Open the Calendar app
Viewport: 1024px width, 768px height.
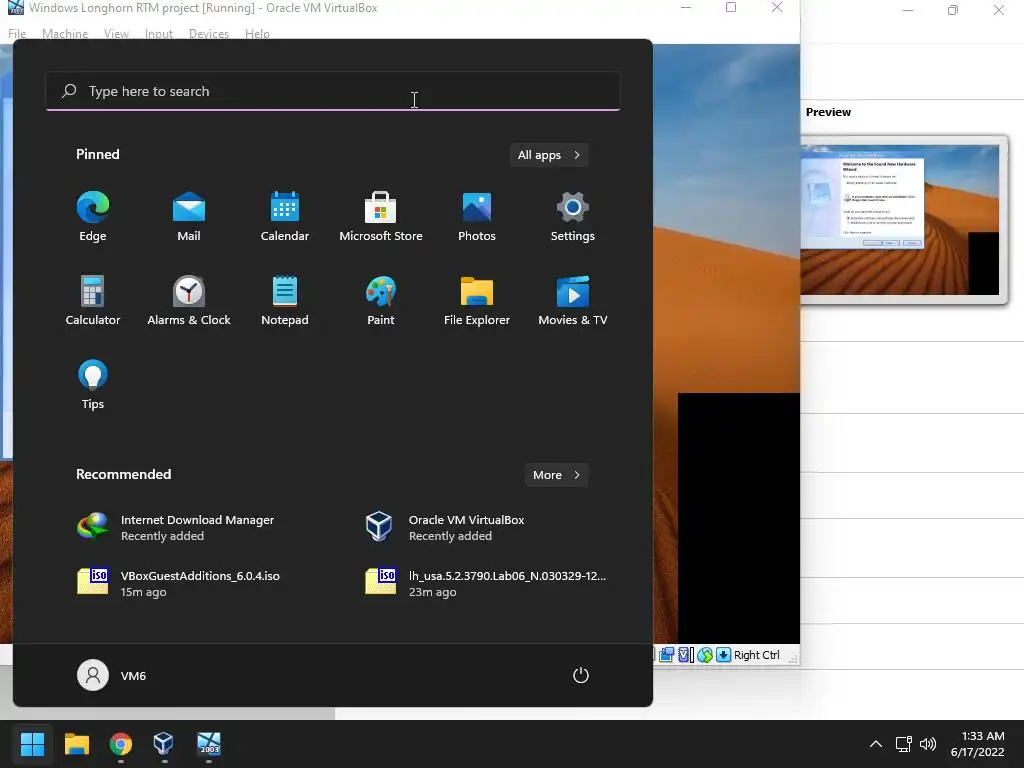click(x=285, y=217)
